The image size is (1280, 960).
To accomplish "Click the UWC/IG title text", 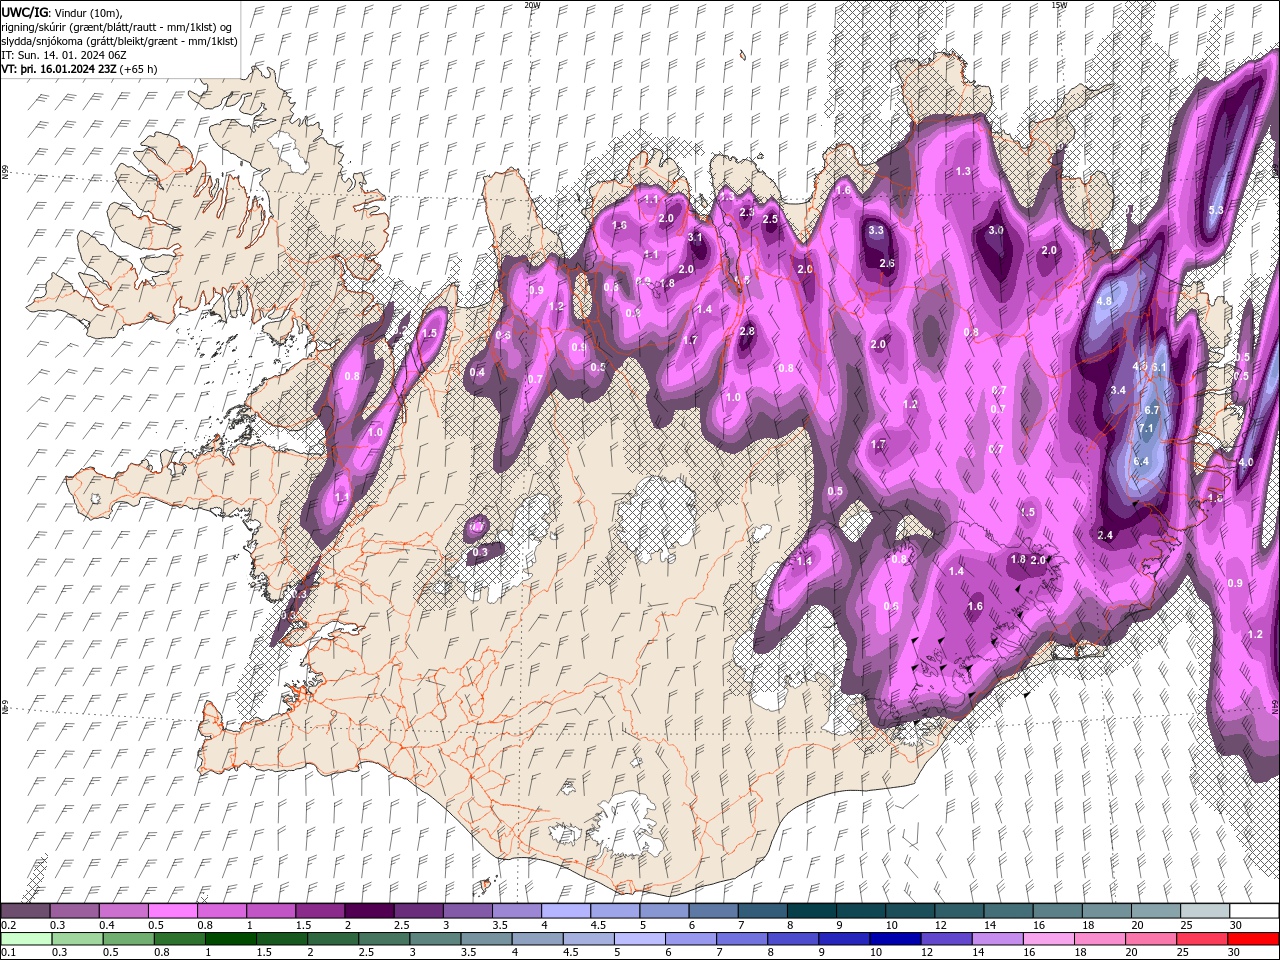I will (25, 12).
